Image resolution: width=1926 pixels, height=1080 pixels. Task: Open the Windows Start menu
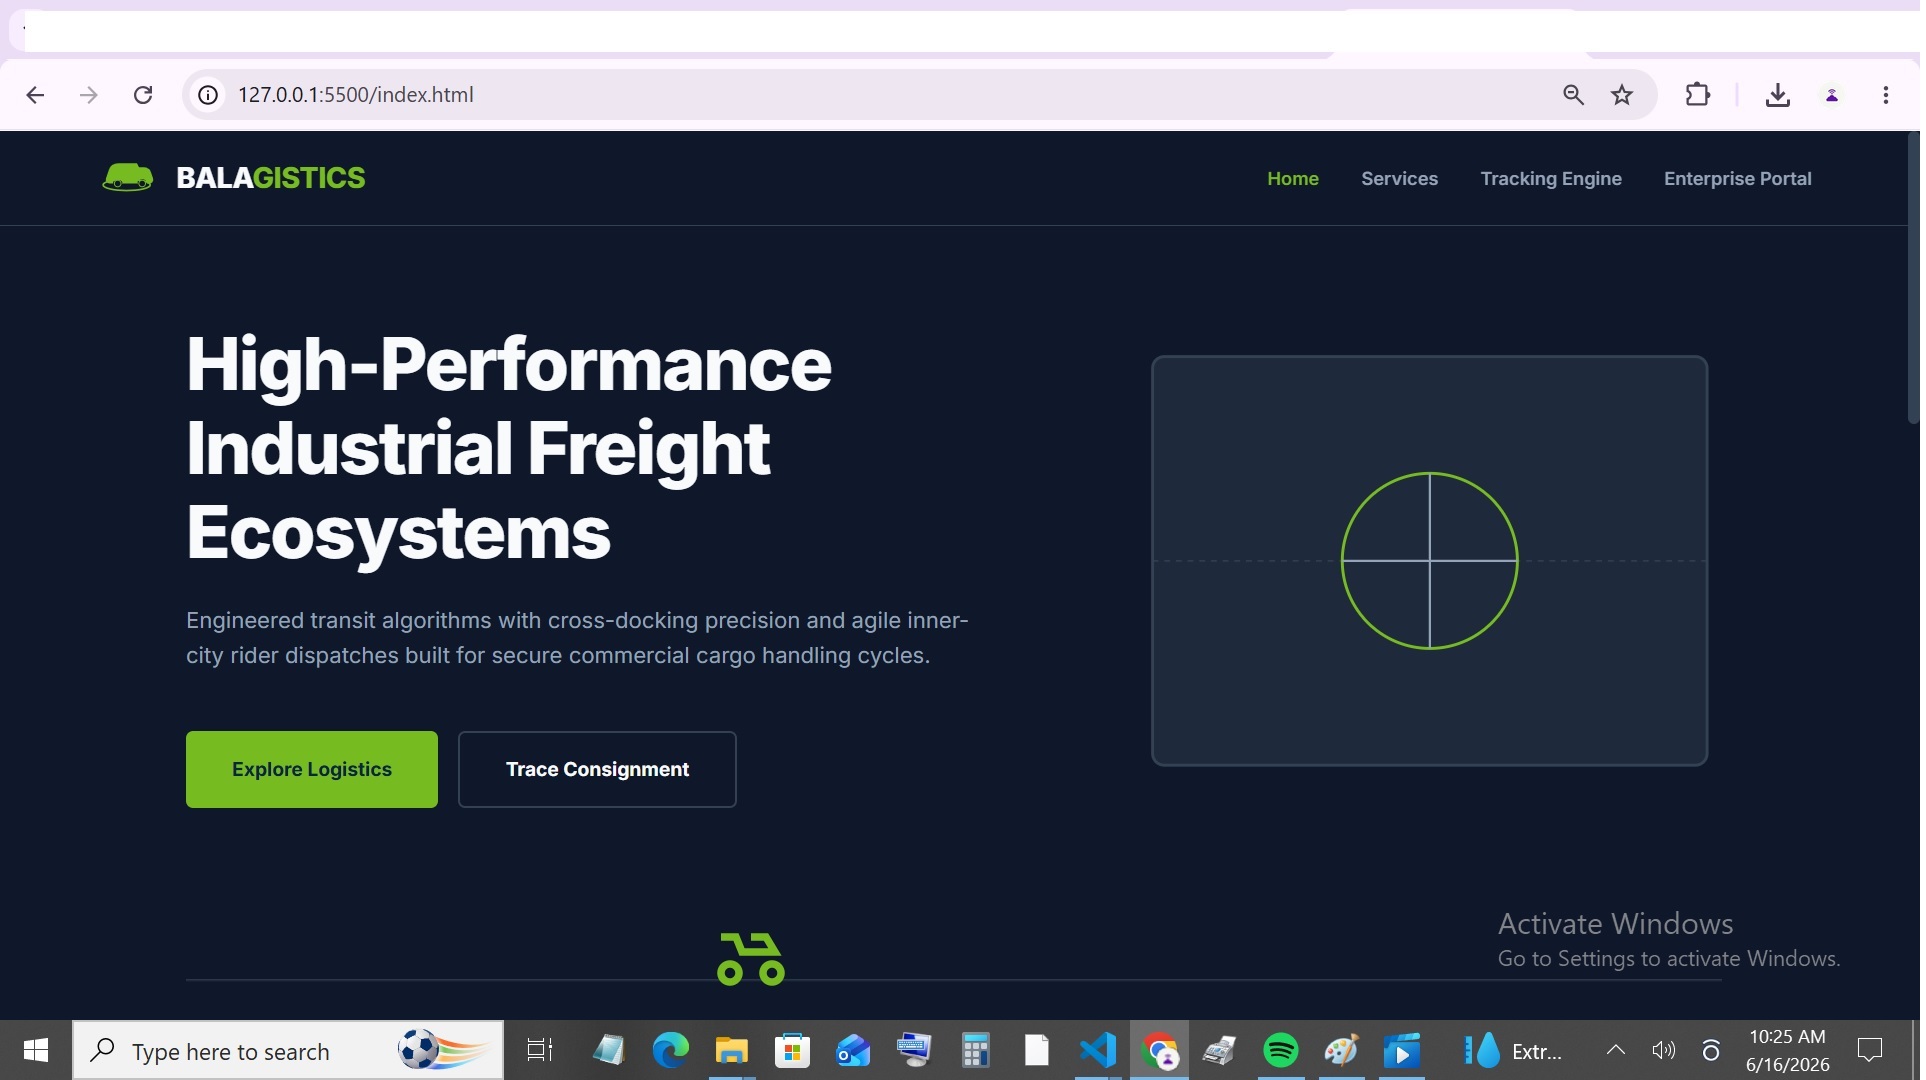tap(36, 1050)
